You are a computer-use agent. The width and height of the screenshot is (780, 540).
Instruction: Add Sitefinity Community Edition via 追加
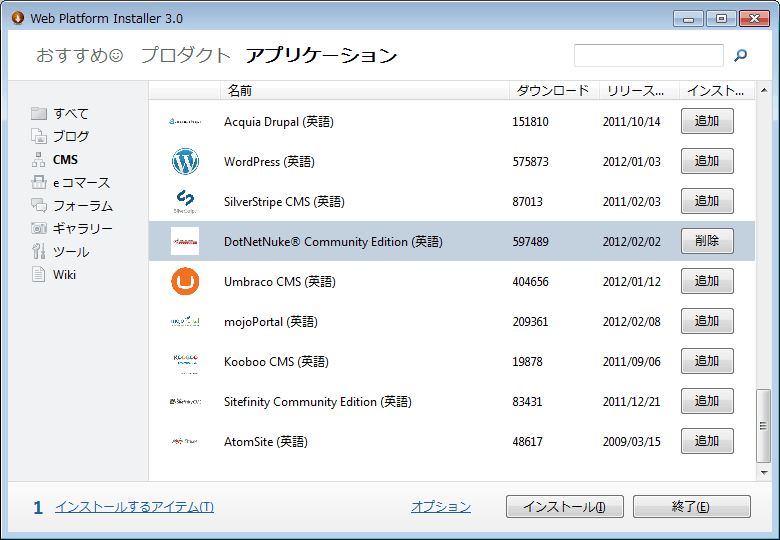click(707, 401)
